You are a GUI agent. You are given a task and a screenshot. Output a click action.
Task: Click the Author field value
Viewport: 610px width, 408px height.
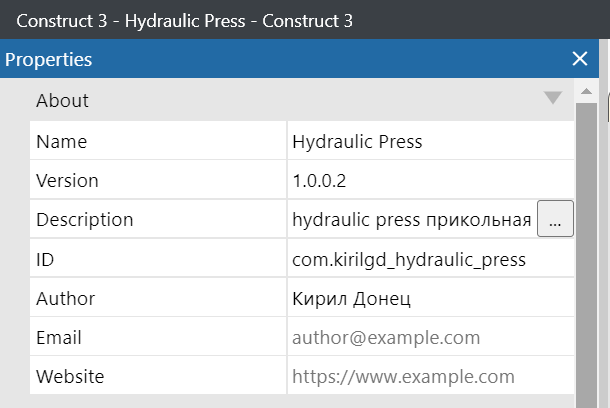[431, 298]
